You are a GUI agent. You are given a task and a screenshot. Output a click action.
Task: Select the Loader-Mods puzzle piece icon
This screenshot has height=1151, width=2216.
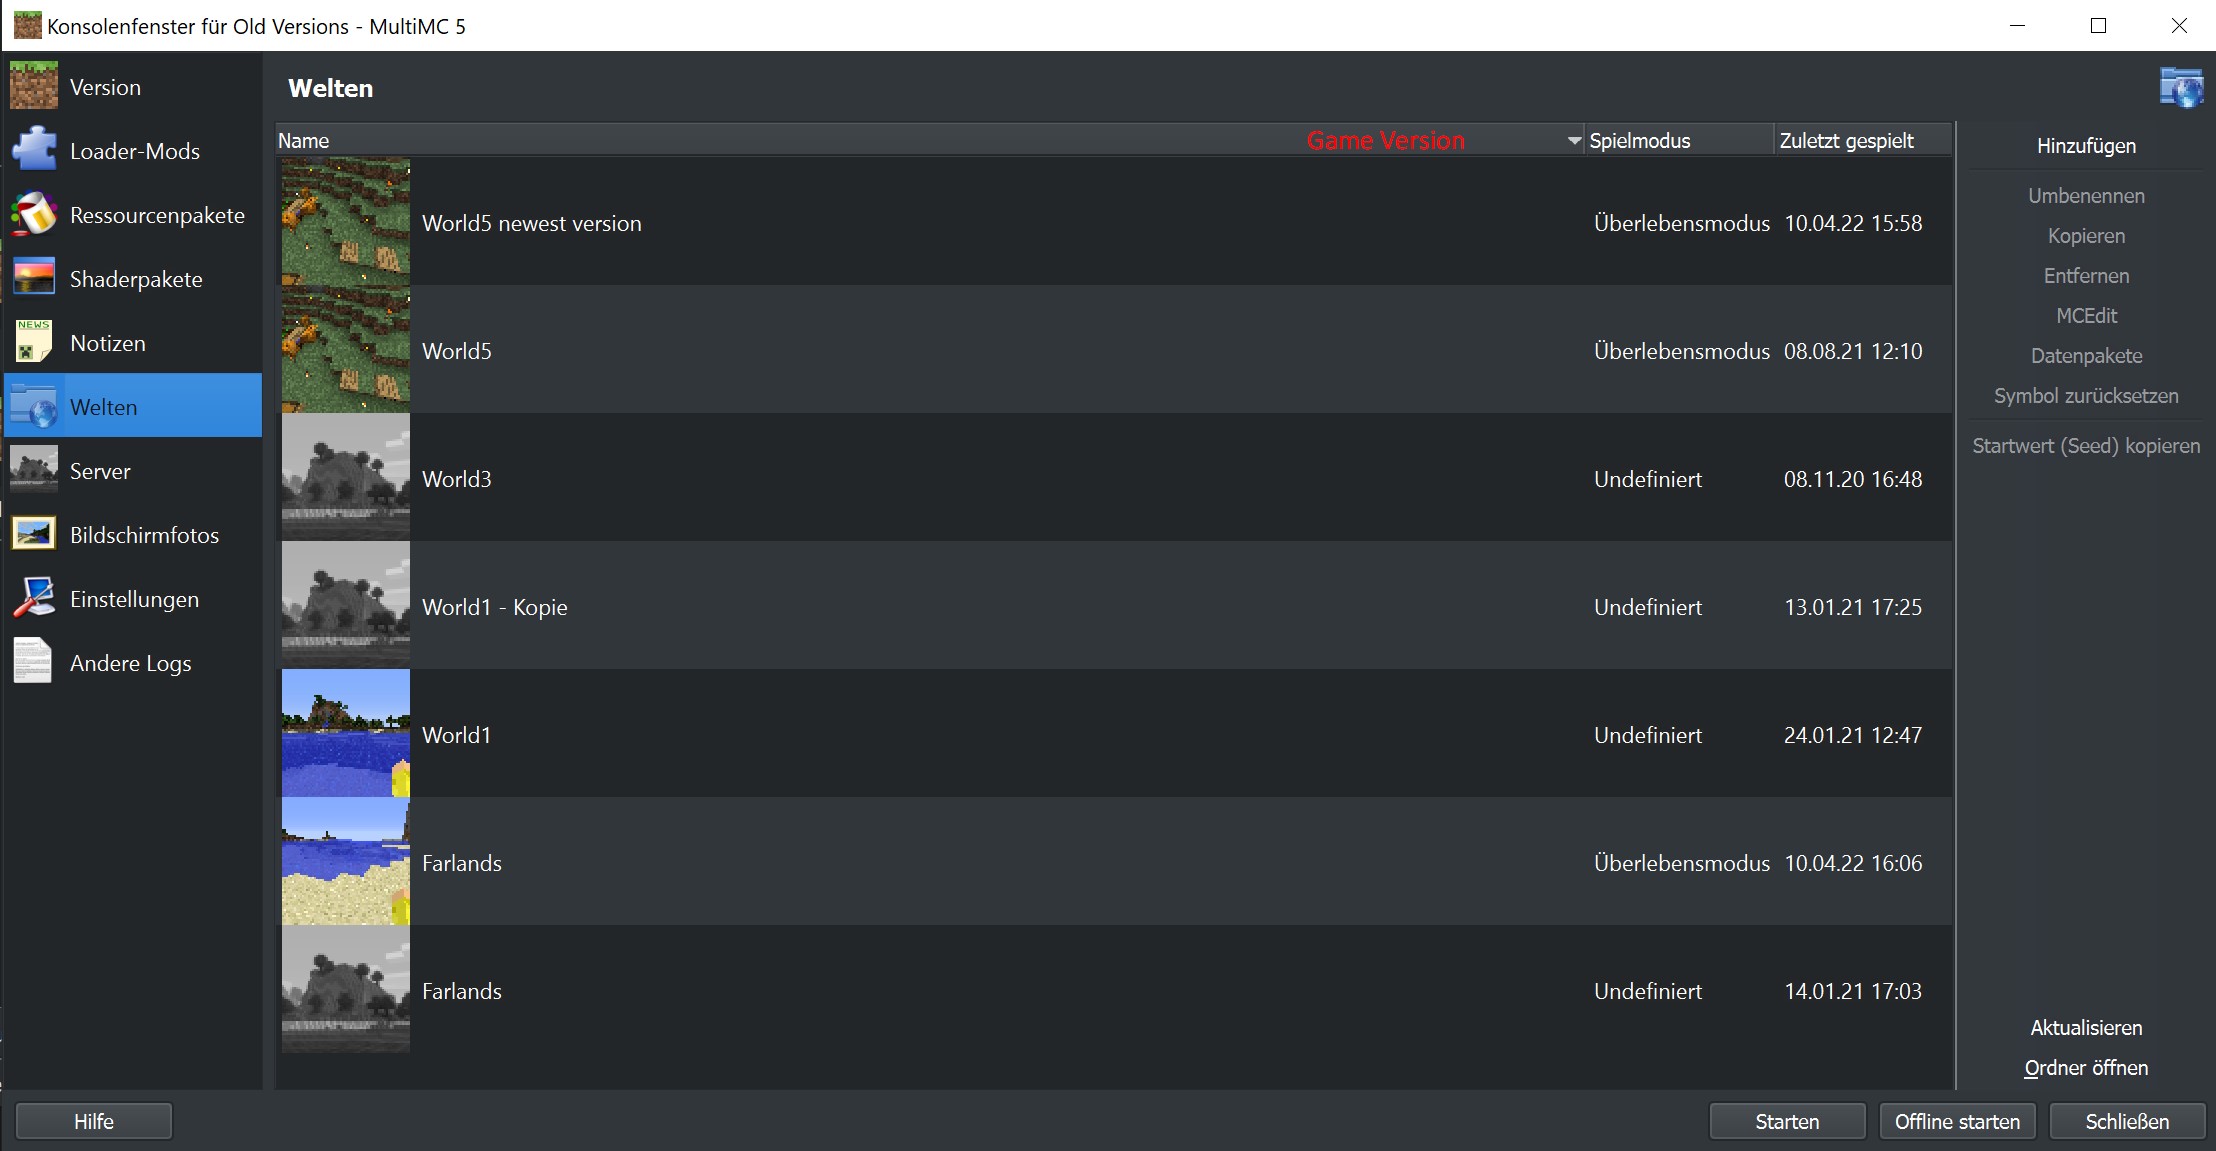point(33,148)
